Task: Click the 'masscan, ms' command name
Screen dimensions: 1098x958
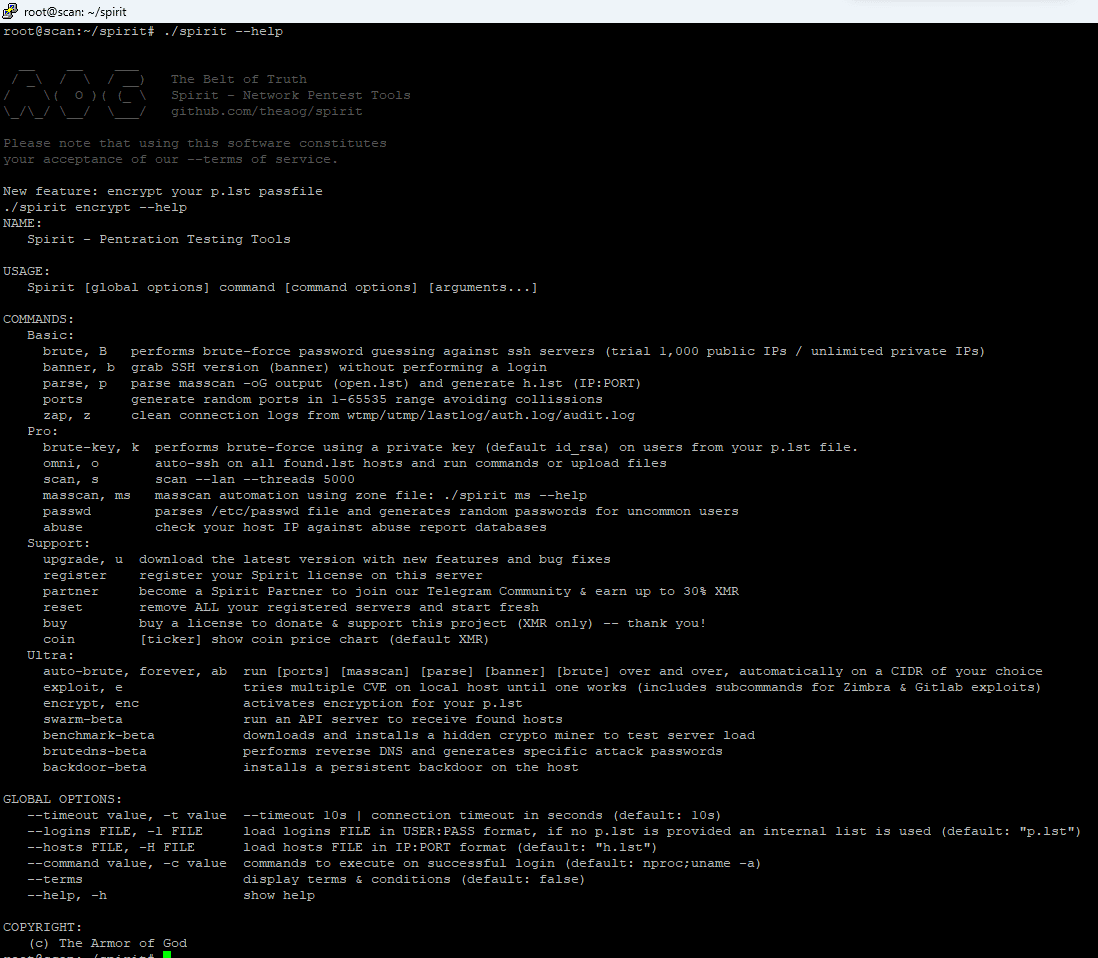Action: 87,495
